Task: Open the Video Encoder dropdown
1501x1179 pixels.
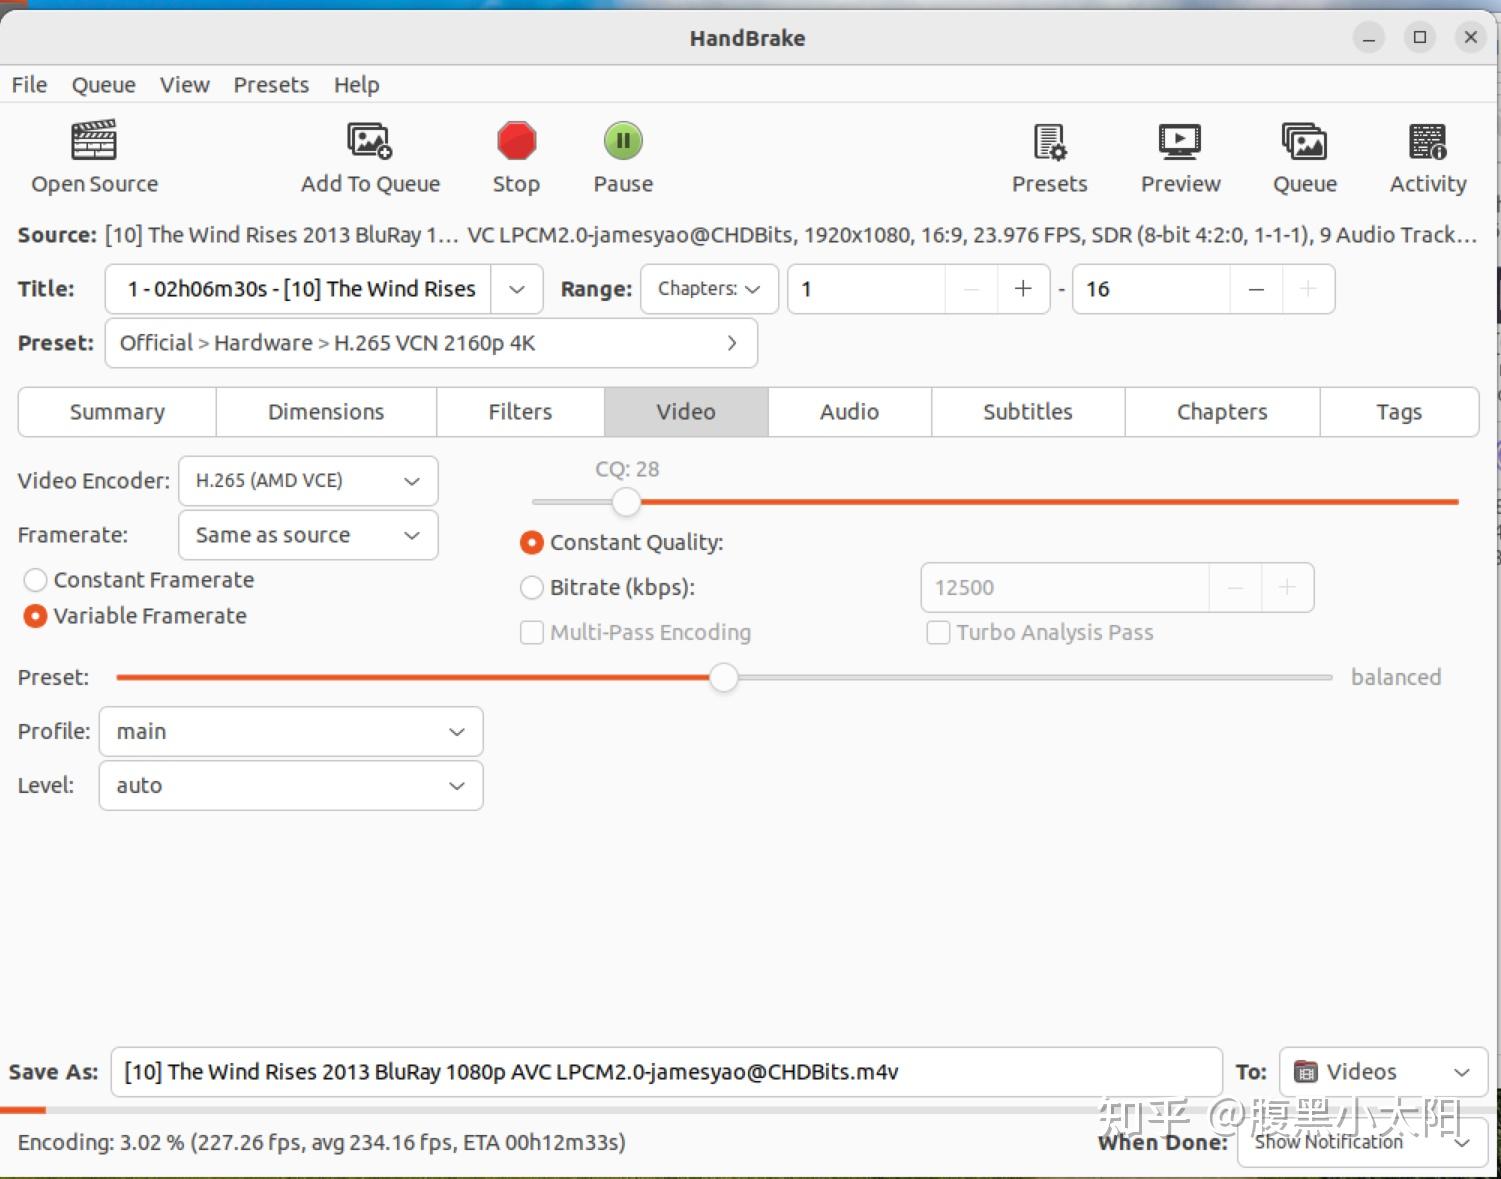Action: pyautogui.click(x=307, y=481)
